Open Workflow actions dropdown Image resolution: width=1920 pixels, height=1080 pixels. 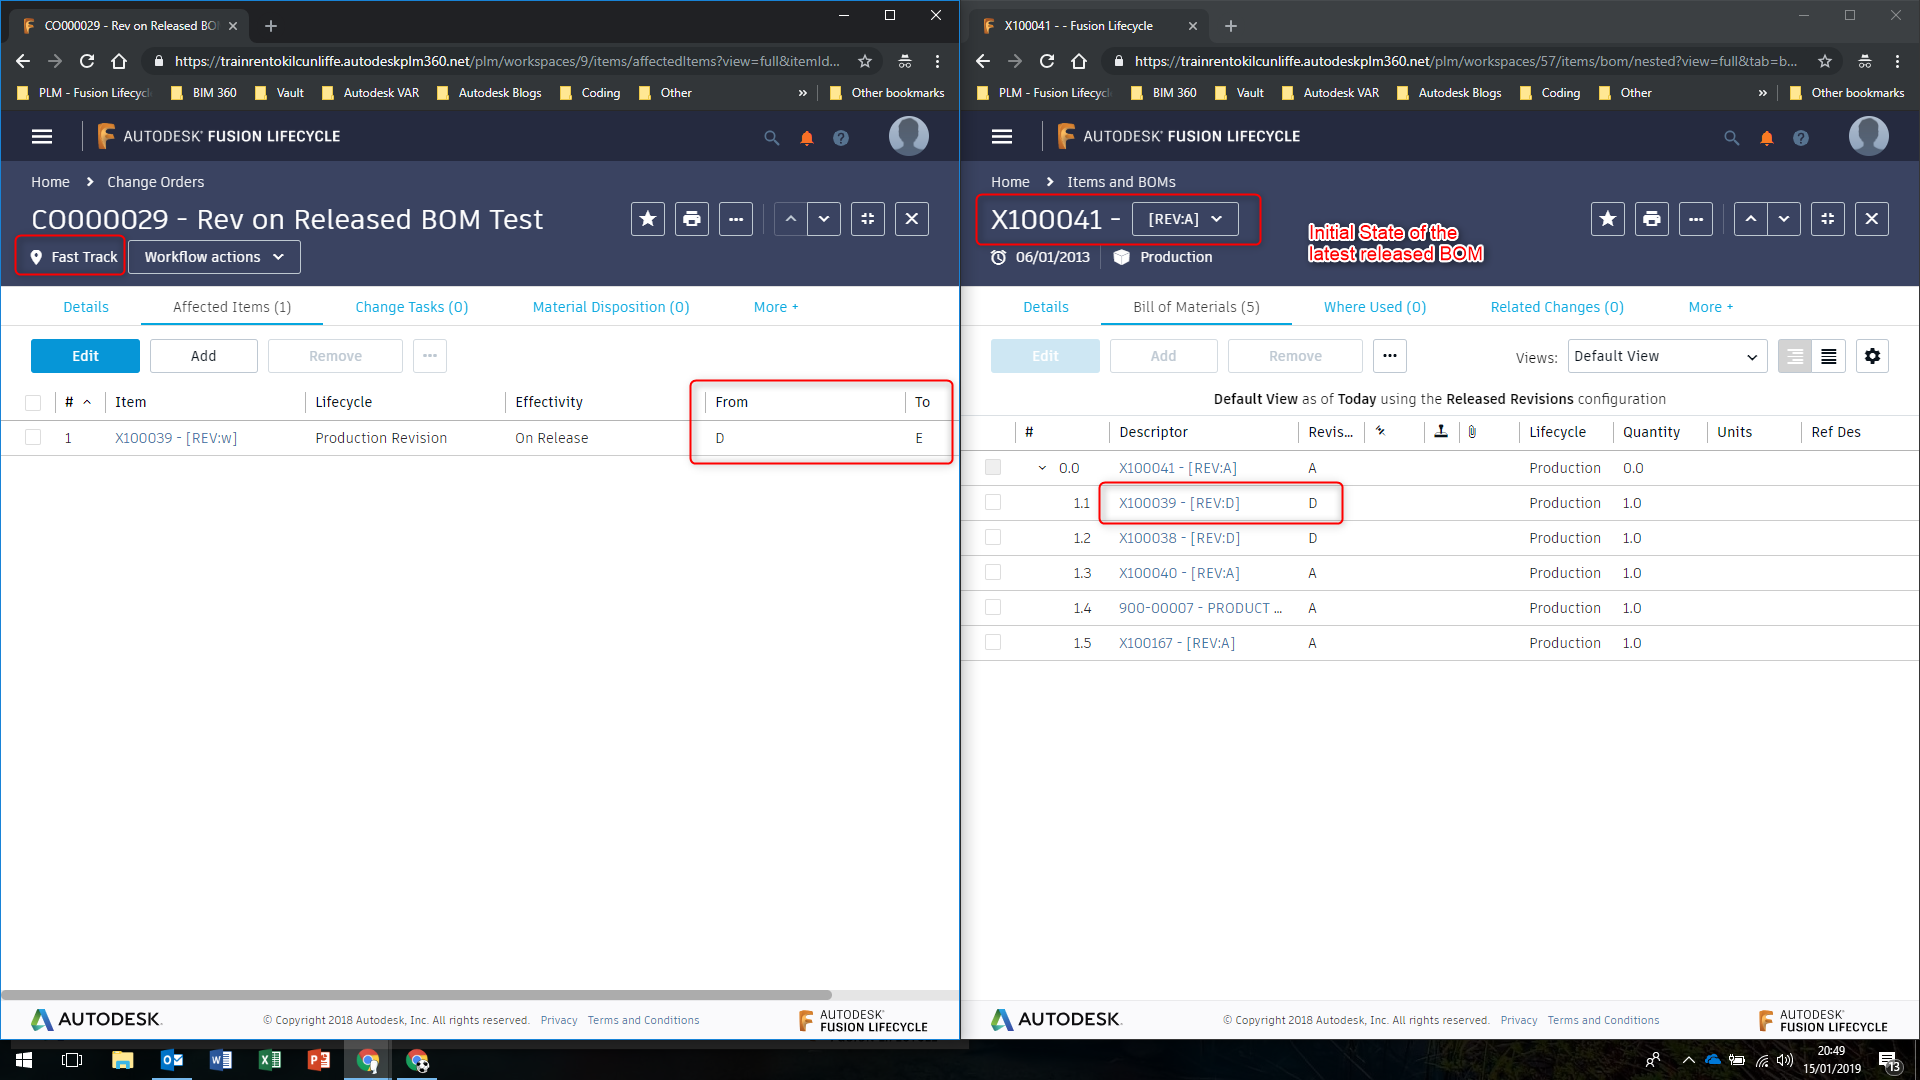[214, 257]
